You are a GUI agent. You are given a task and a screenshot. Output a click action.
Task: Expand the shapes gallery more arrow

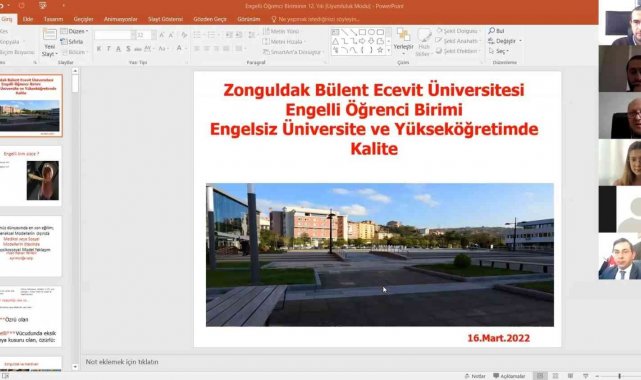[388, 51]
